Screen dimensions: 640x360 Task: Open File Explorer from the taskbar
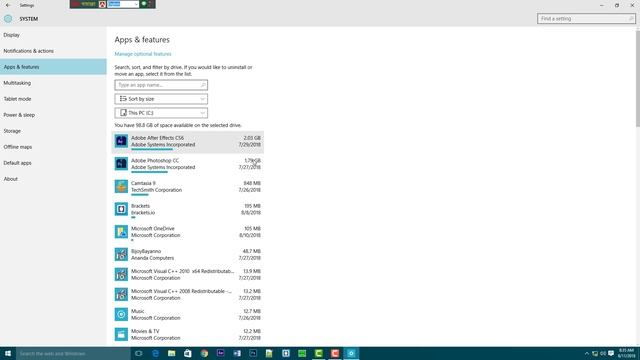(171, 353)
